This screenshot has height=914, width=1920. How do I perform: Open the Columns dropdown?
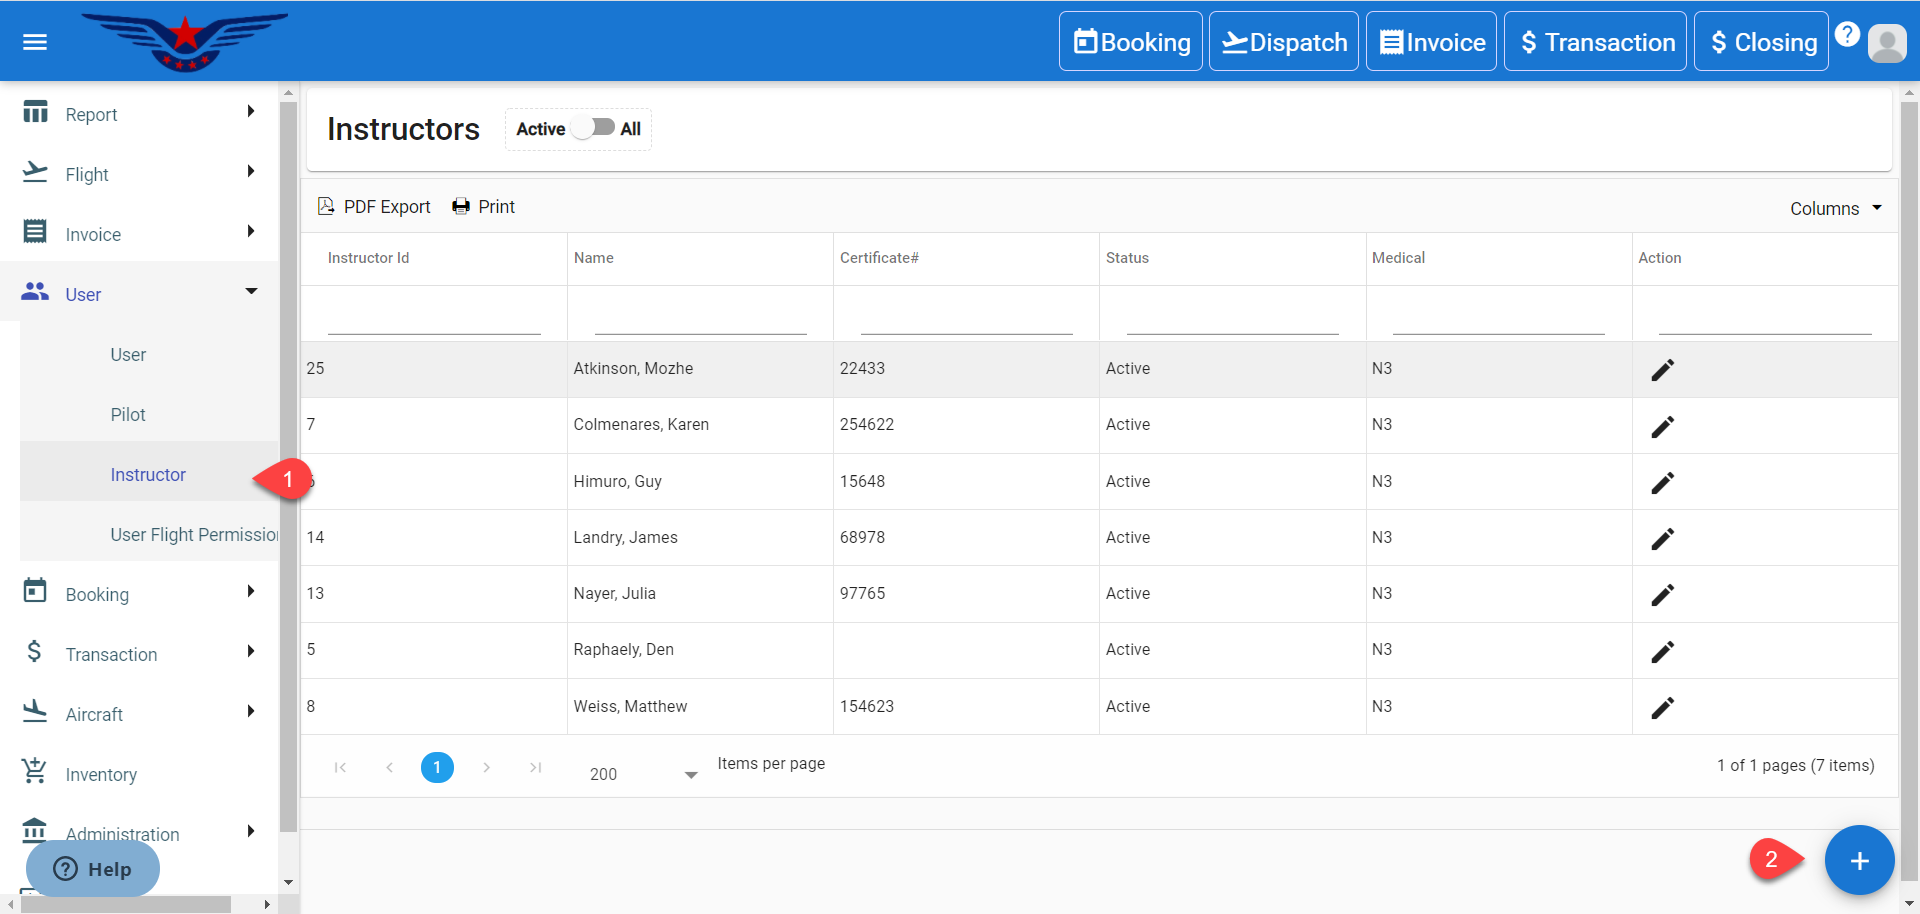click(x=1835, y=208)
